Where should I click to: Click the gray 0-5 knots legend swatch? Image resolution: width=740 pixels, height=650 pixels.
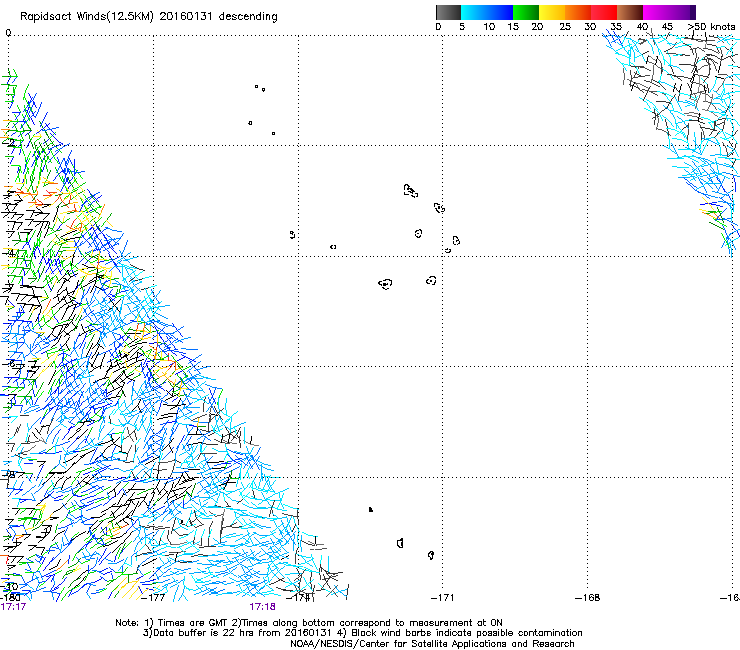tap(448, 12)
